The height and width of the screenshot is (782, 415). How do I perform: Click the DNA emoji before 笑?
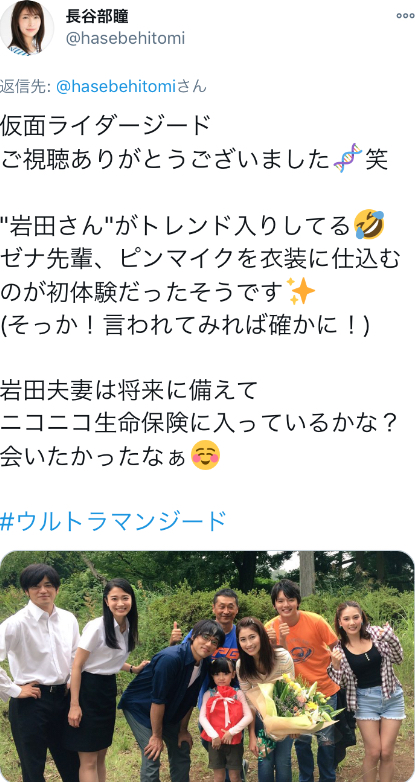point(348,158)
